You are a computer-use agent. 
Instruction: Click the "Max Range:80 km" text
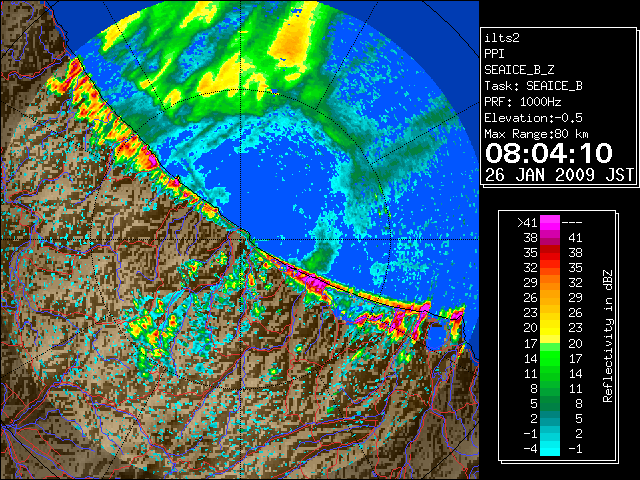point(536,134)
